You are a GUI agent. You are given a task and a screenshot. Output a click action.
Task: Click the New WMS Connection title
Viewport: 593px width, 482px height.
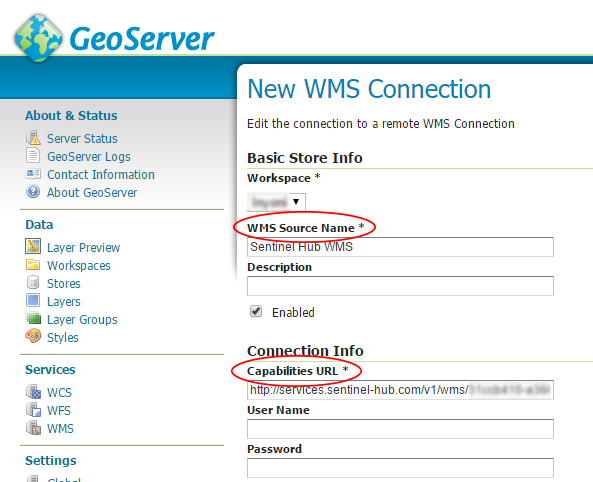pos(369,89)
